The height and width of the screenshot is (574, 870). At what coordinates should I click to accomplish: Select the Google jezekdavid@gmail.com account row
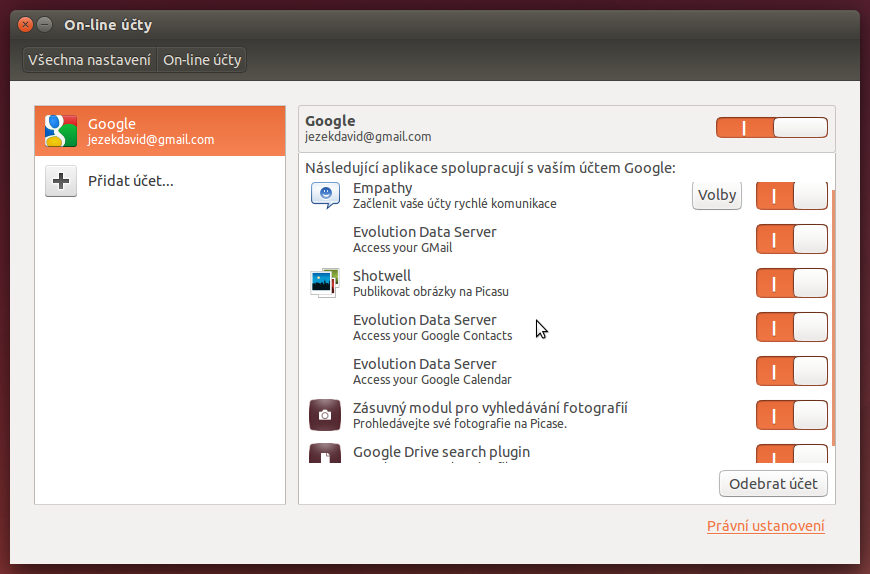pyautogui.click(x=160, y=131)
